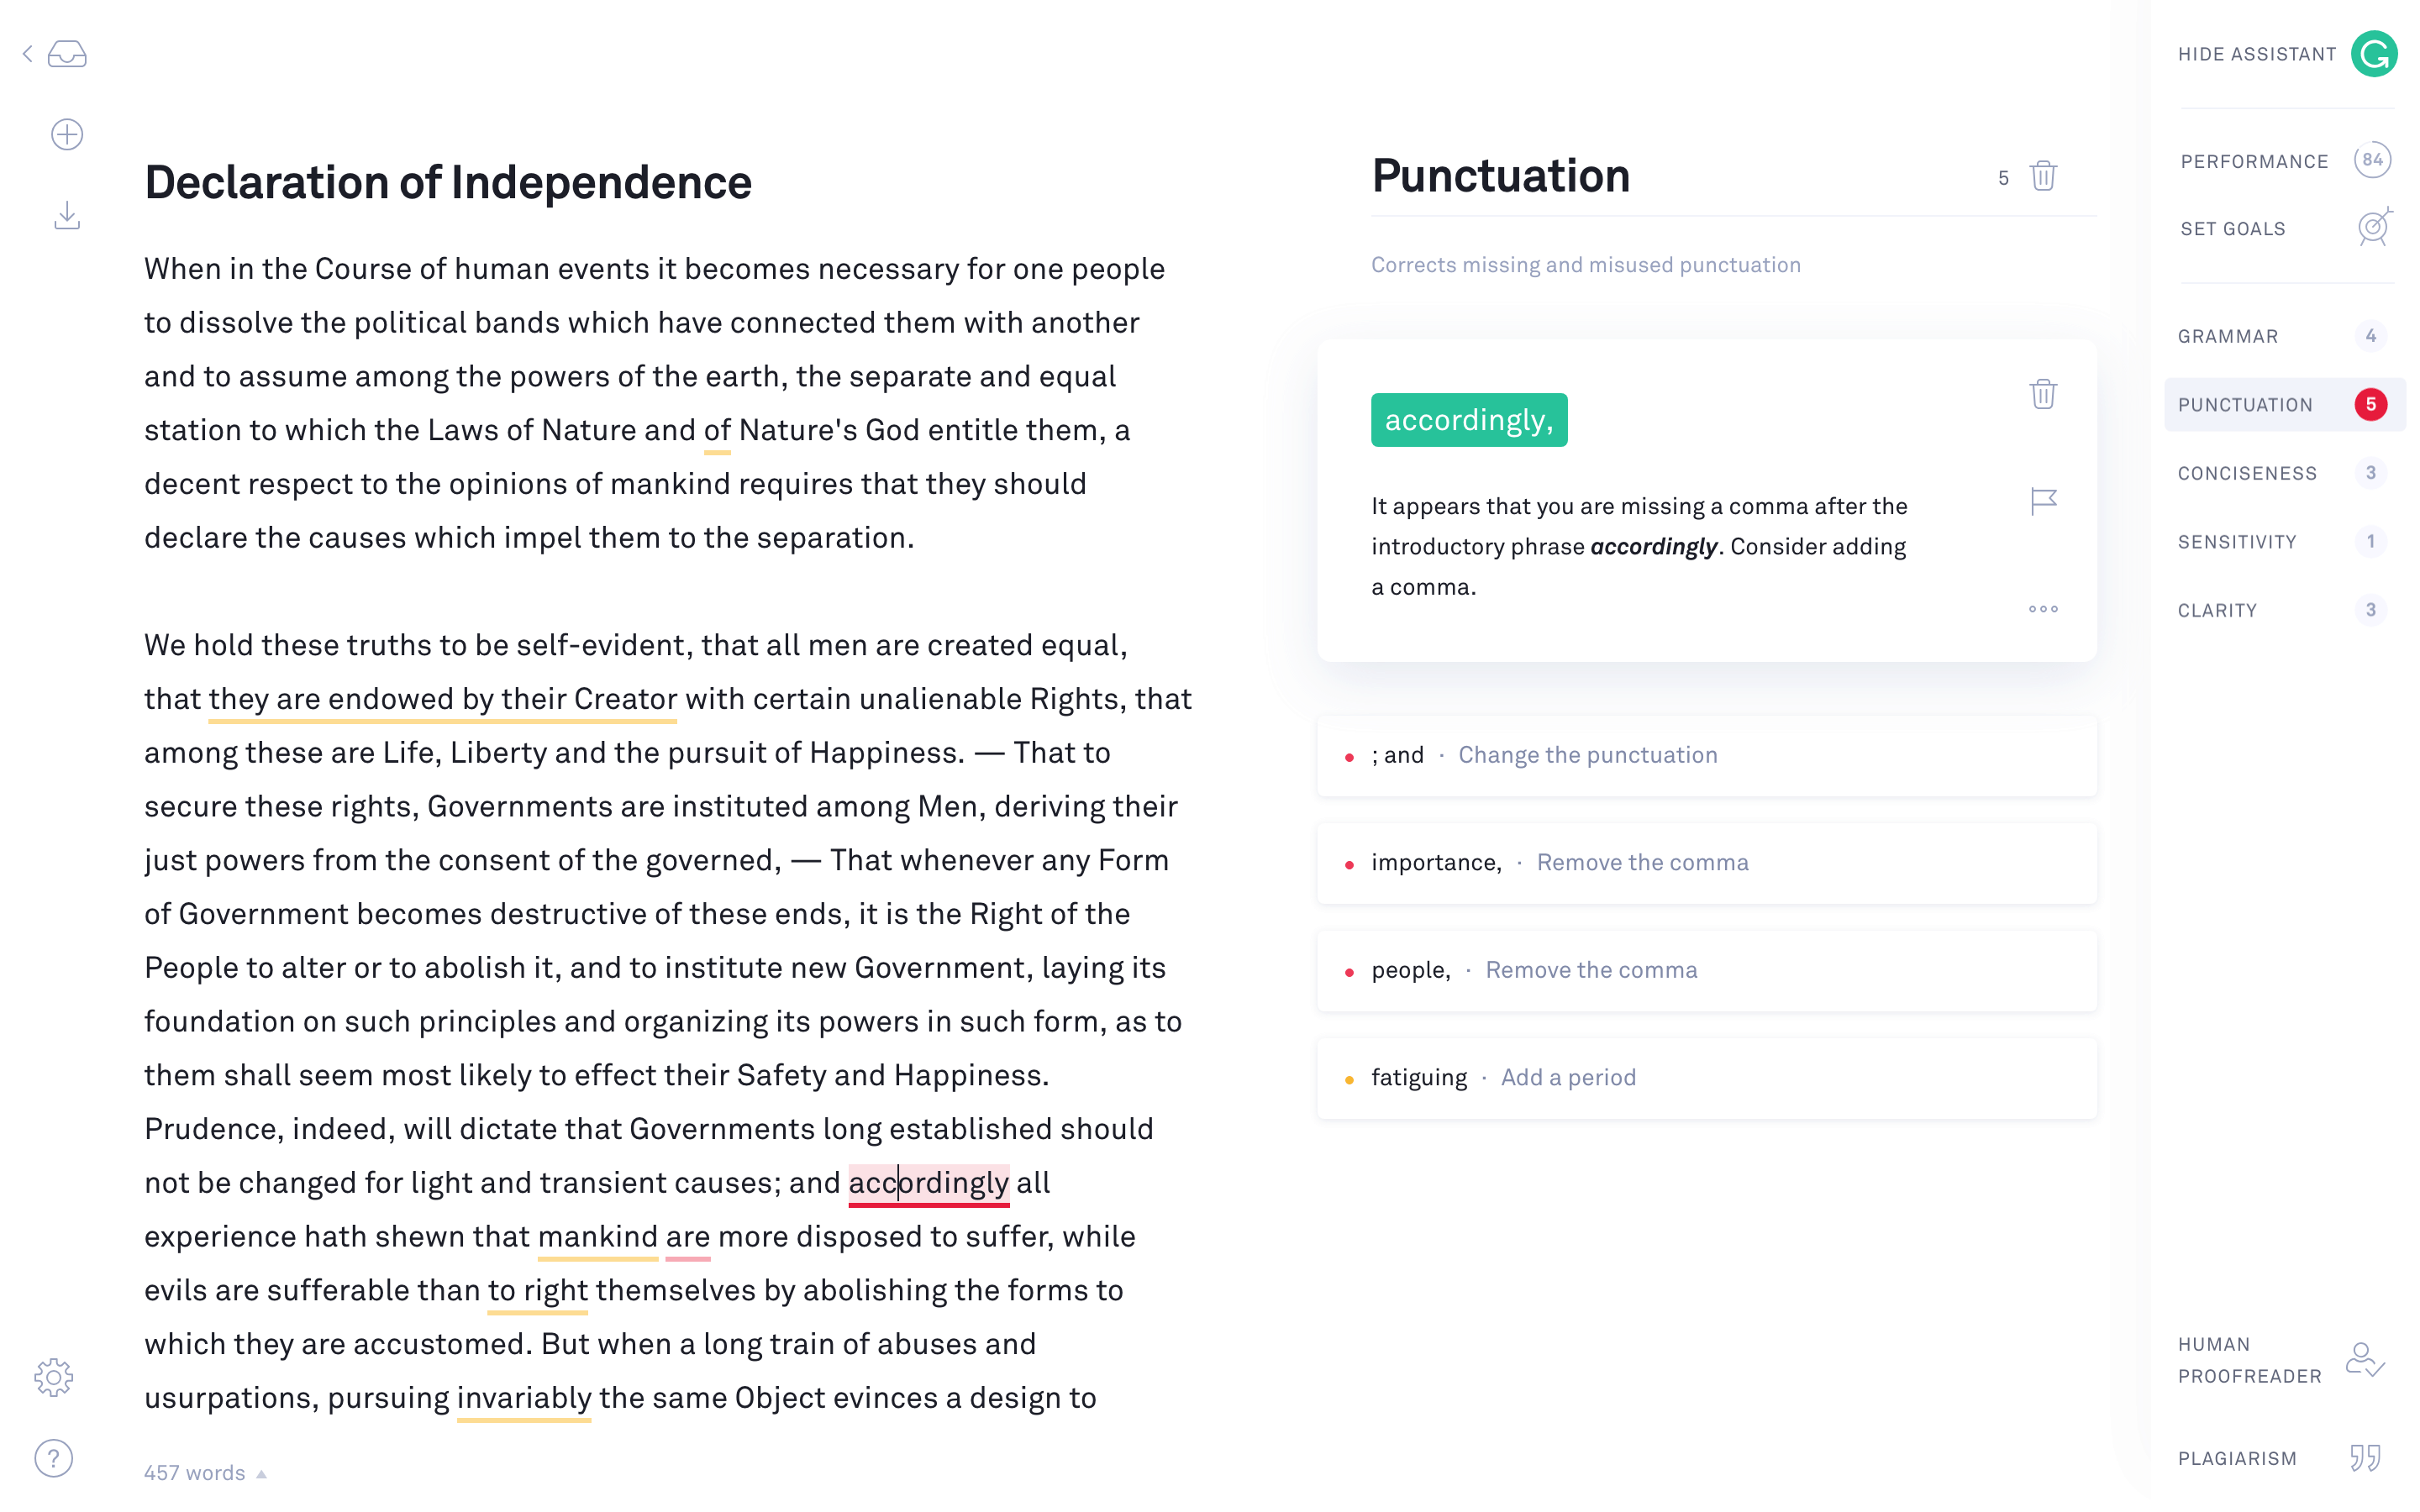Click the trash icon to delete punctuation suggestions
Viewport: 2420px width, 1512px height.
[x=2044, y=176]
